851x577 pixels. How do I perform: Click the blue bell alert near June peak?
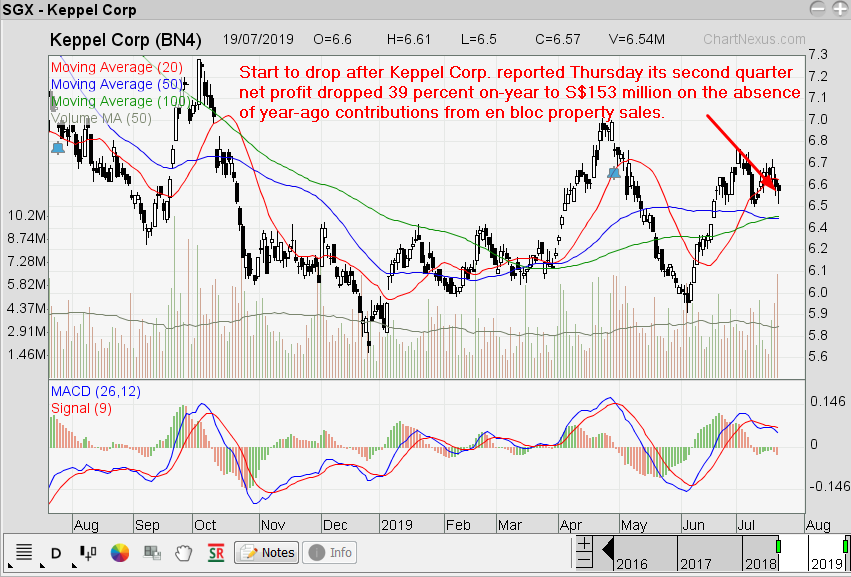pos(614,173)
